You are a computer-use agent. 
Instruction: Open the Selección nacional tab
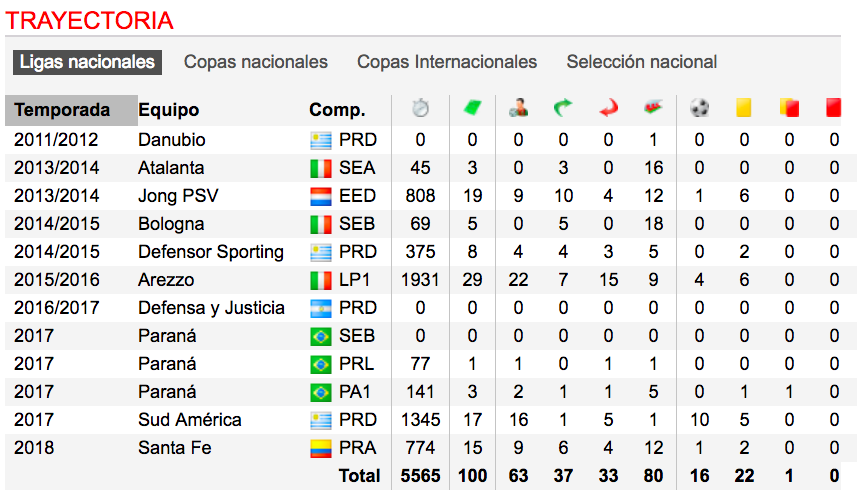pyautogui.click(x=642, y=62)
